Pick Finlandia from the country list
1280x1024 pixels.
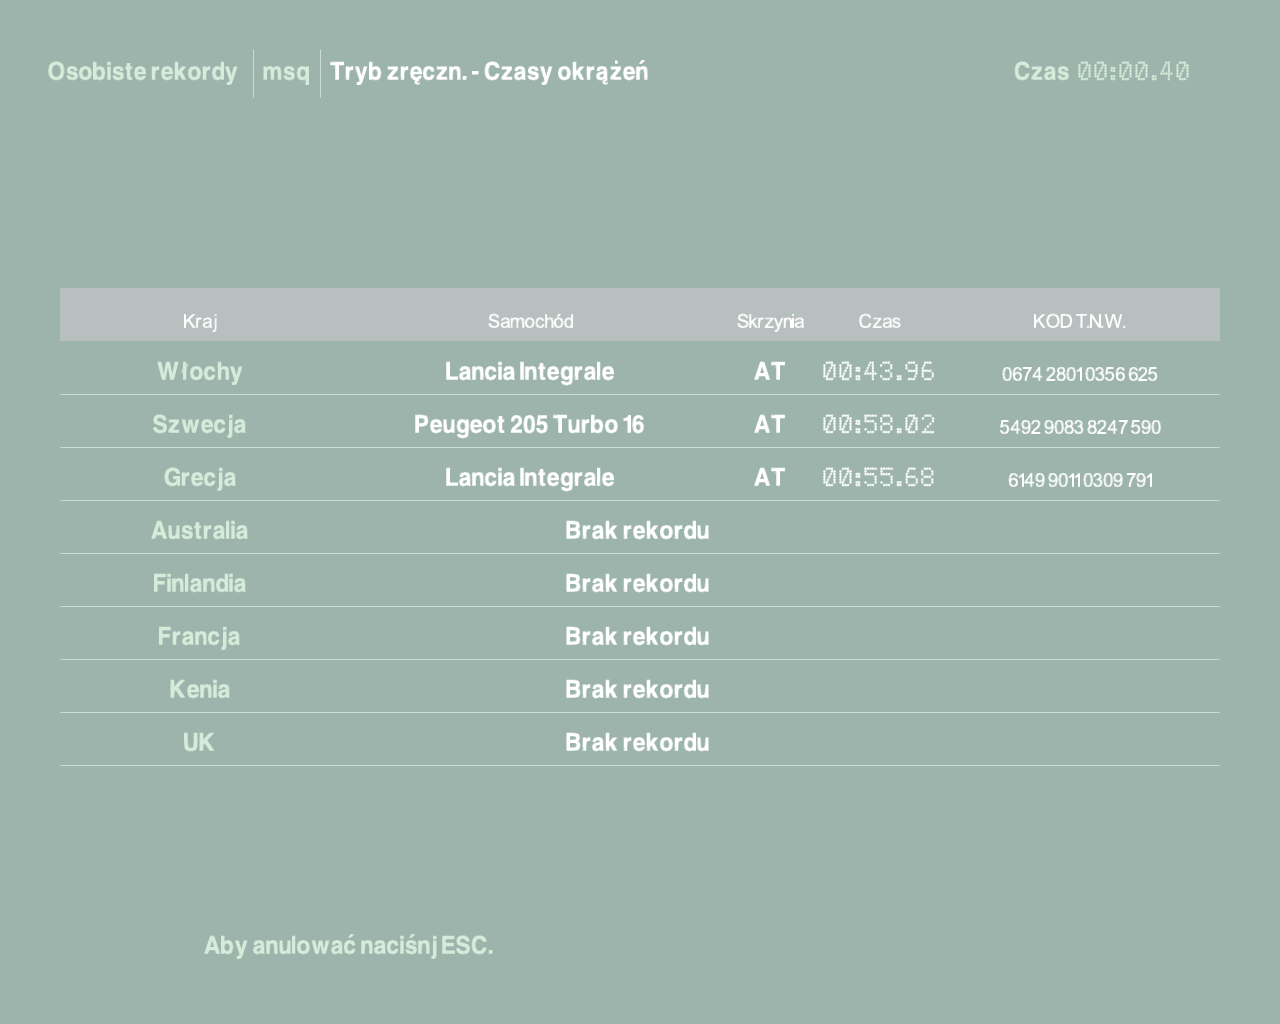(199, 584)
